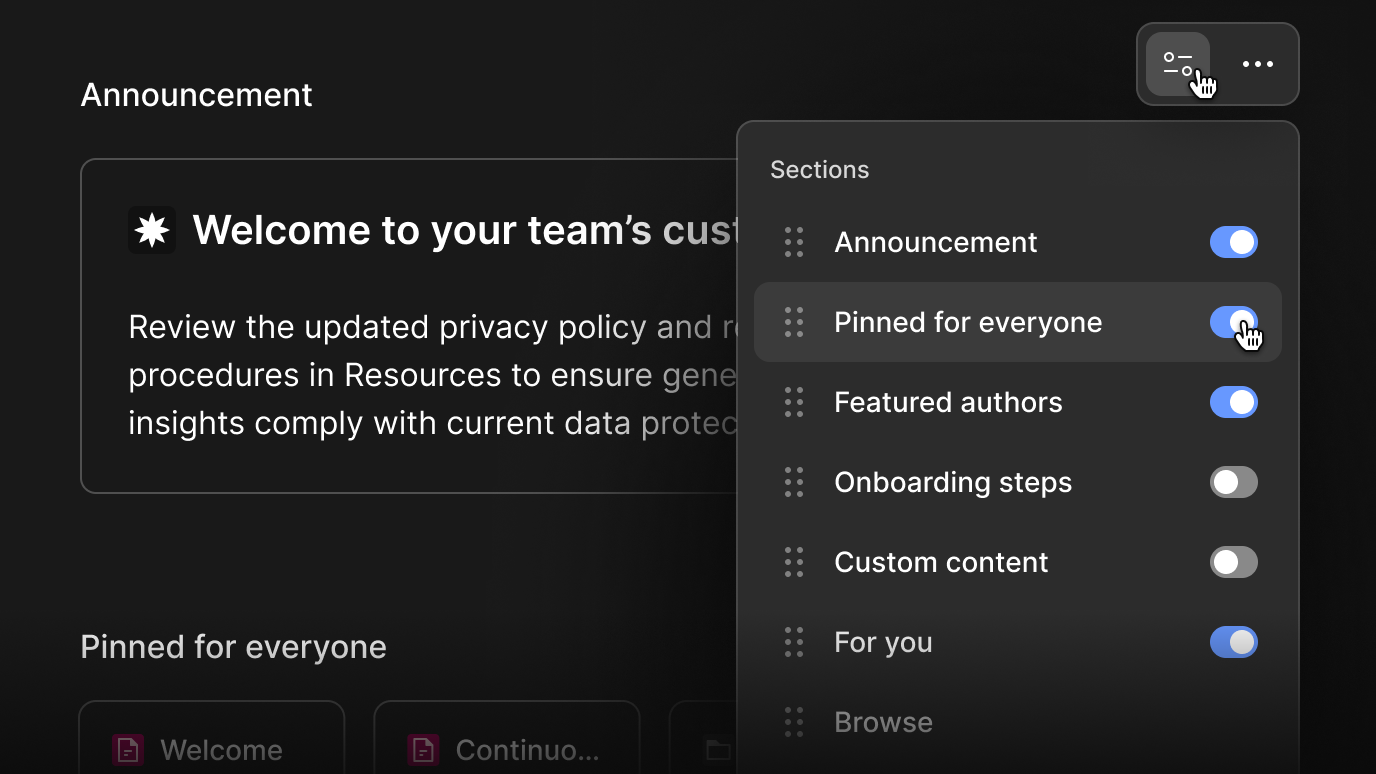The width and height of the screenshot is (1376, 774).
Task: Open the Continuo... pinned card
Action: [x=507, y=737]
